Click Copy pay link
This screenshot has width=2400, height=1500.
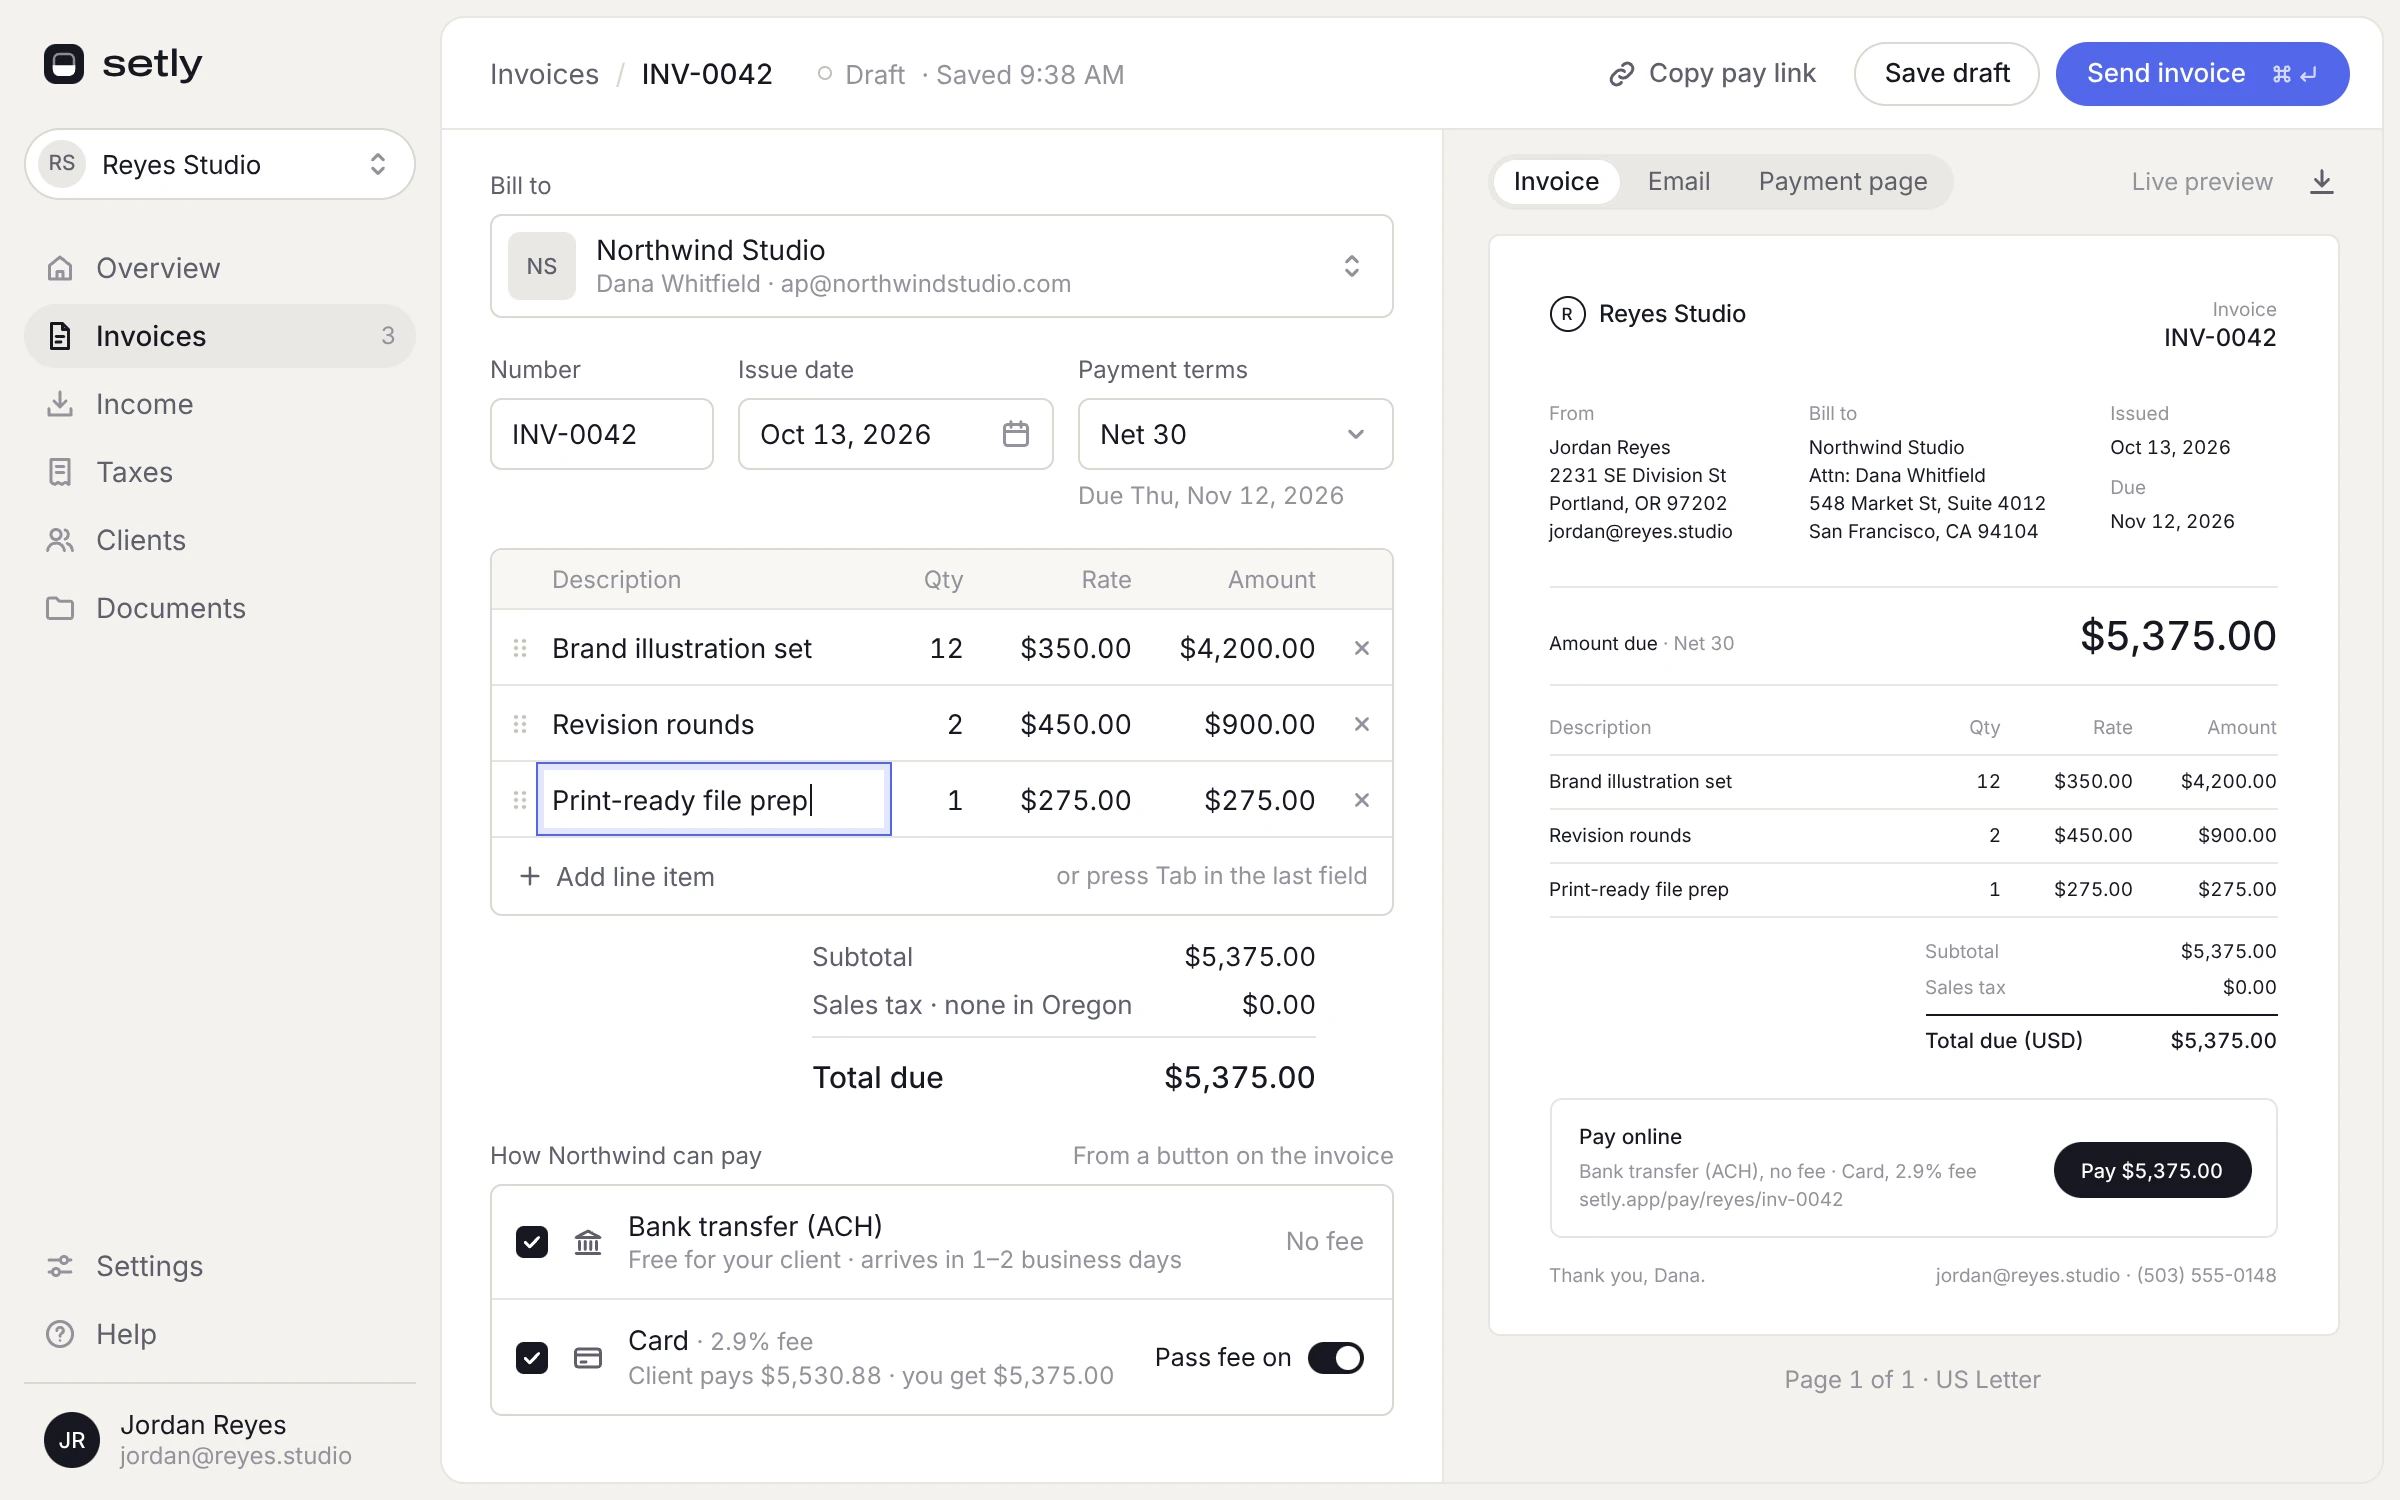point(1712,74)
